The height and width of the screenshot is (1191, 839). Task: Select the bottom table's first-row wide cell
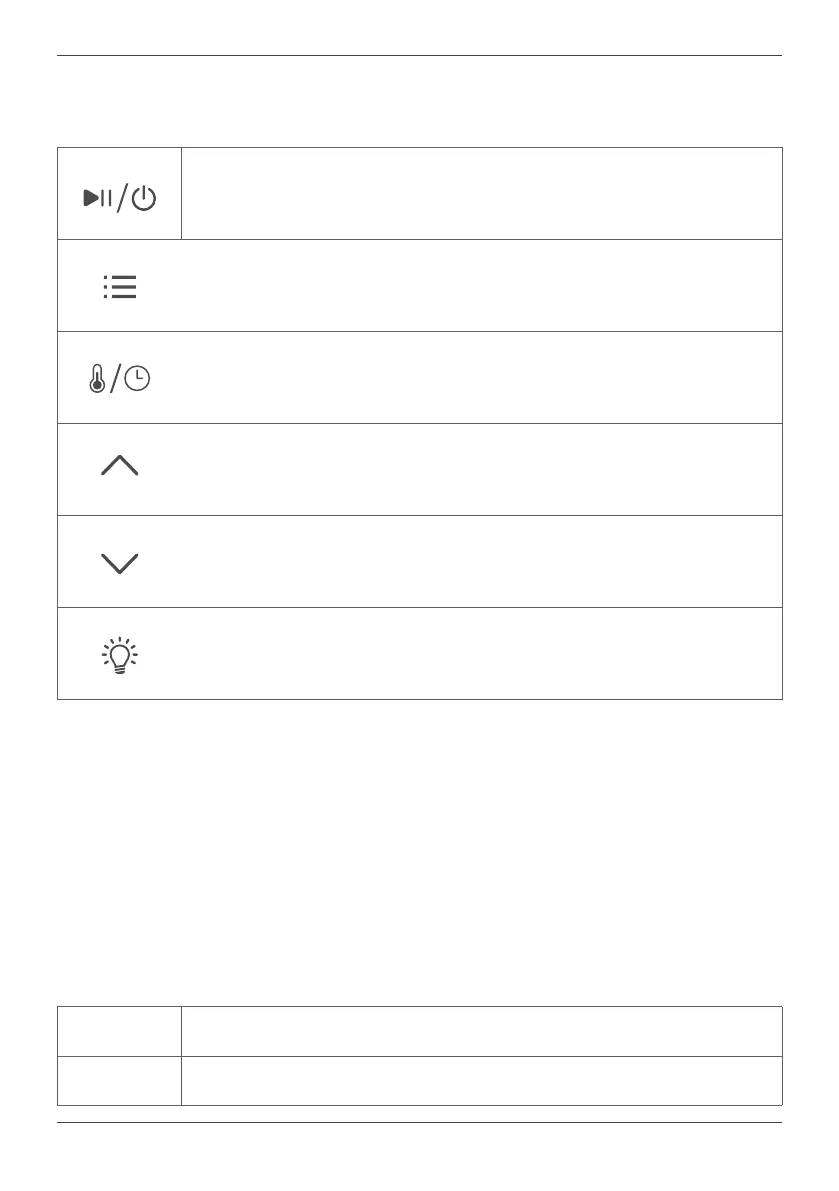(480, 1031)
